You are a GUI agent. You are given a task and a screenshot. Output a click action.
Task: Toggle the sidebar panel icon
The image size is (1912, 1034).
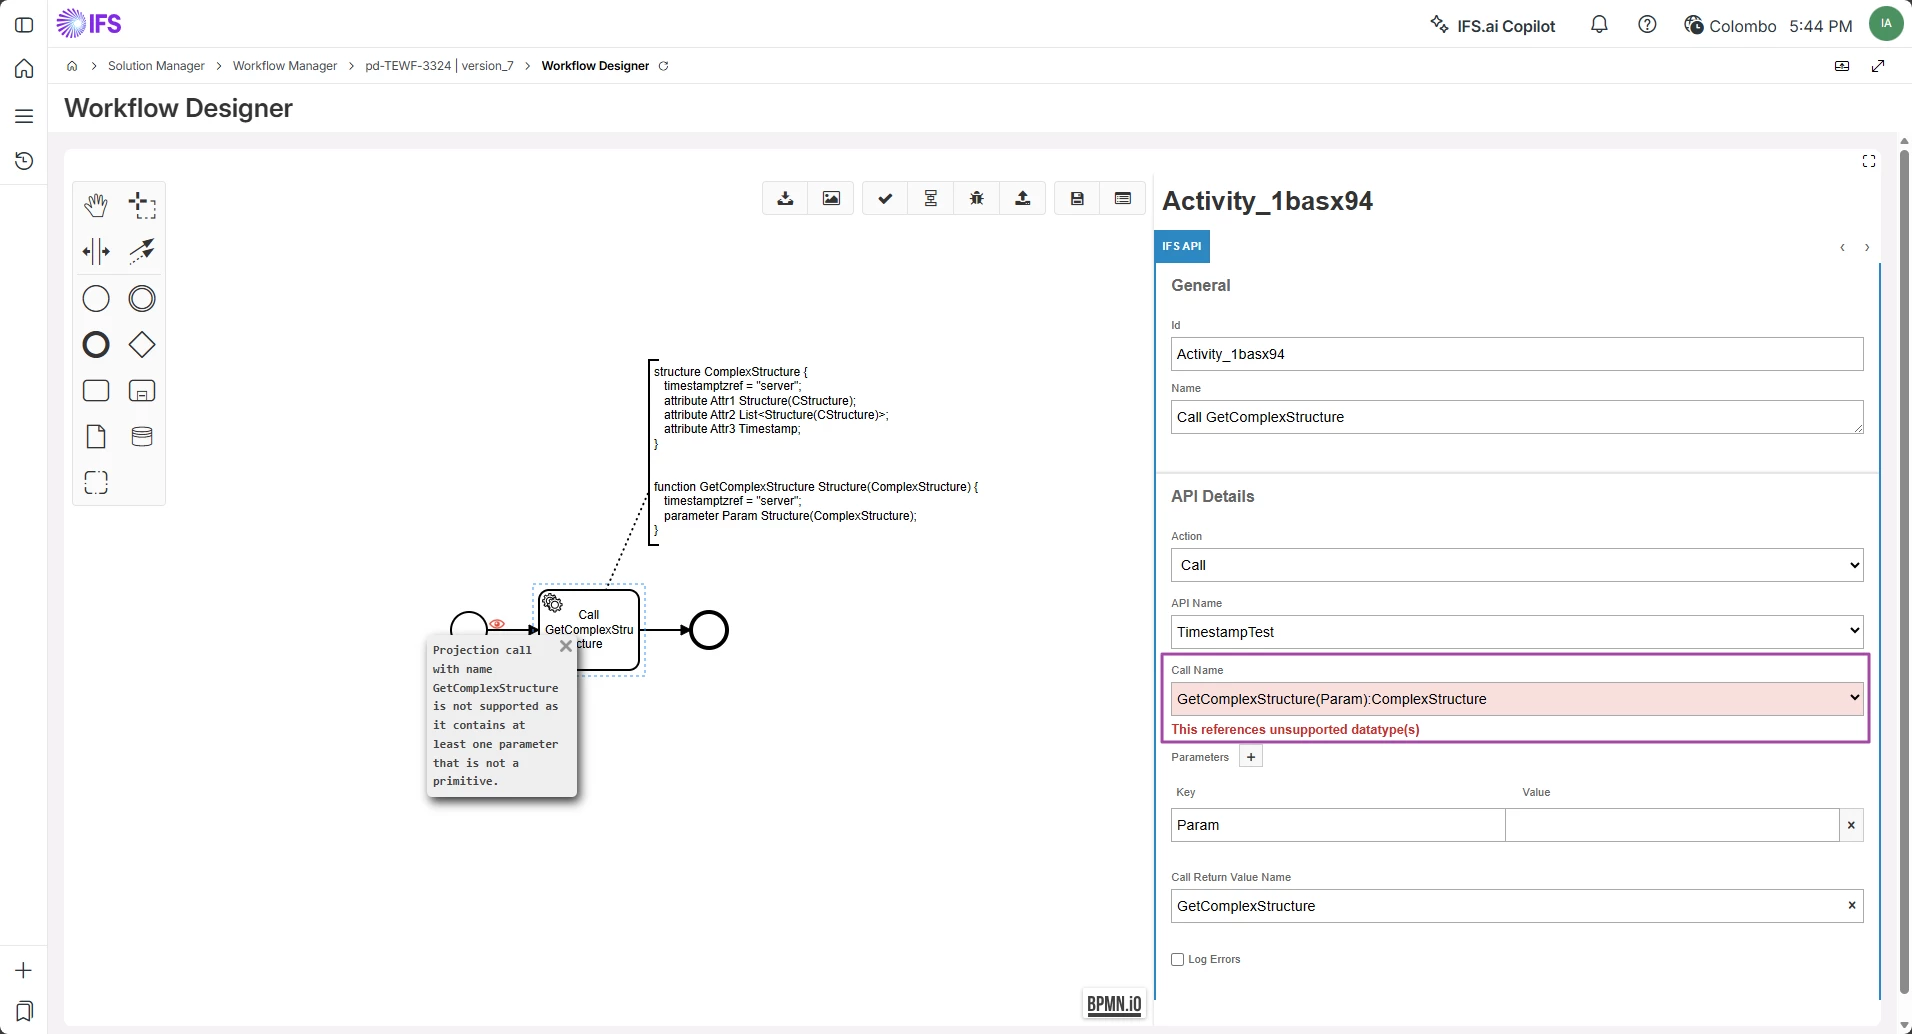tap(24, 25)
